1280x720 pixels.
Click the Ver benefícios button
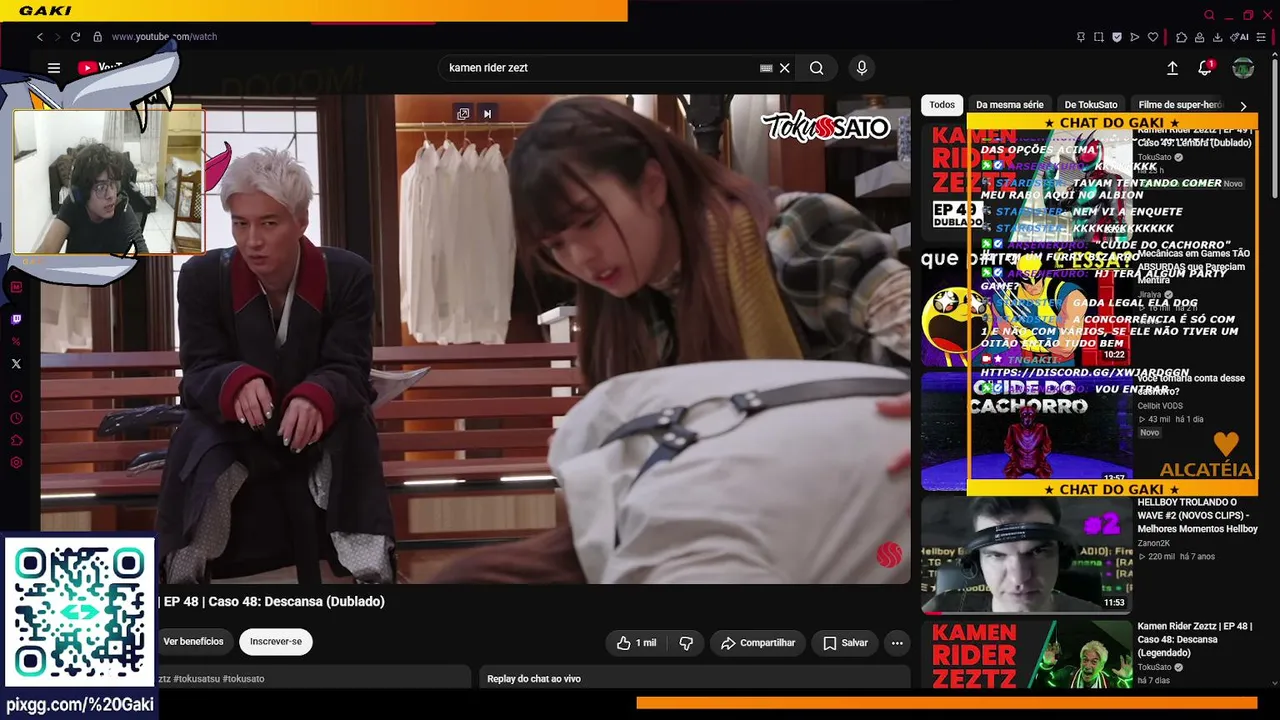194,642
